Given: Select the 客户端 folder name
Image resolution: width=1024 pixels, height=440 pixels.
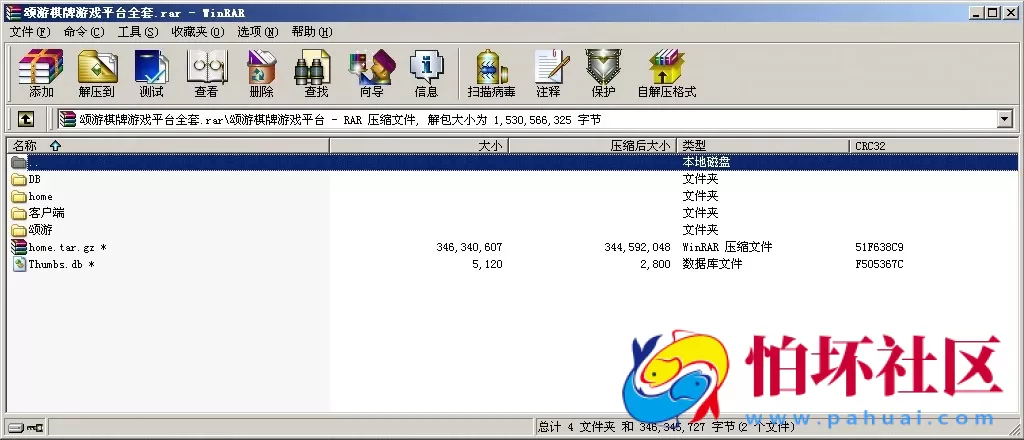Looking at the screenshot, I should [46, 213].
